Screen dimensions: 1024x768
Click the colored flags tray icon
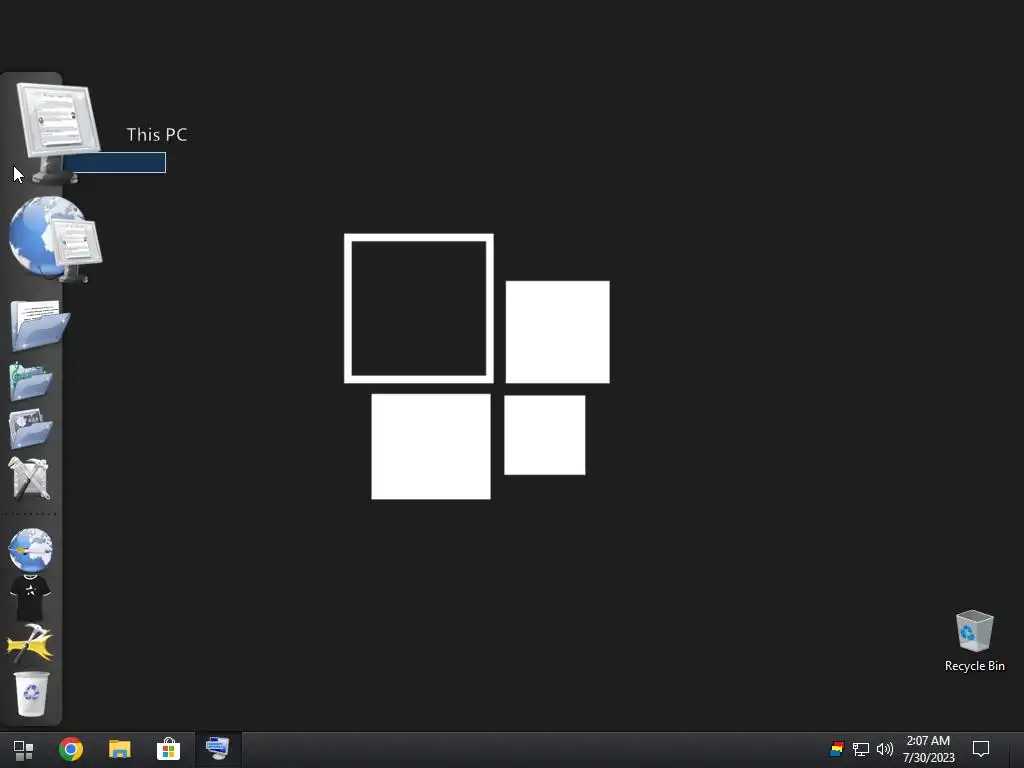(x=837, y=749)
